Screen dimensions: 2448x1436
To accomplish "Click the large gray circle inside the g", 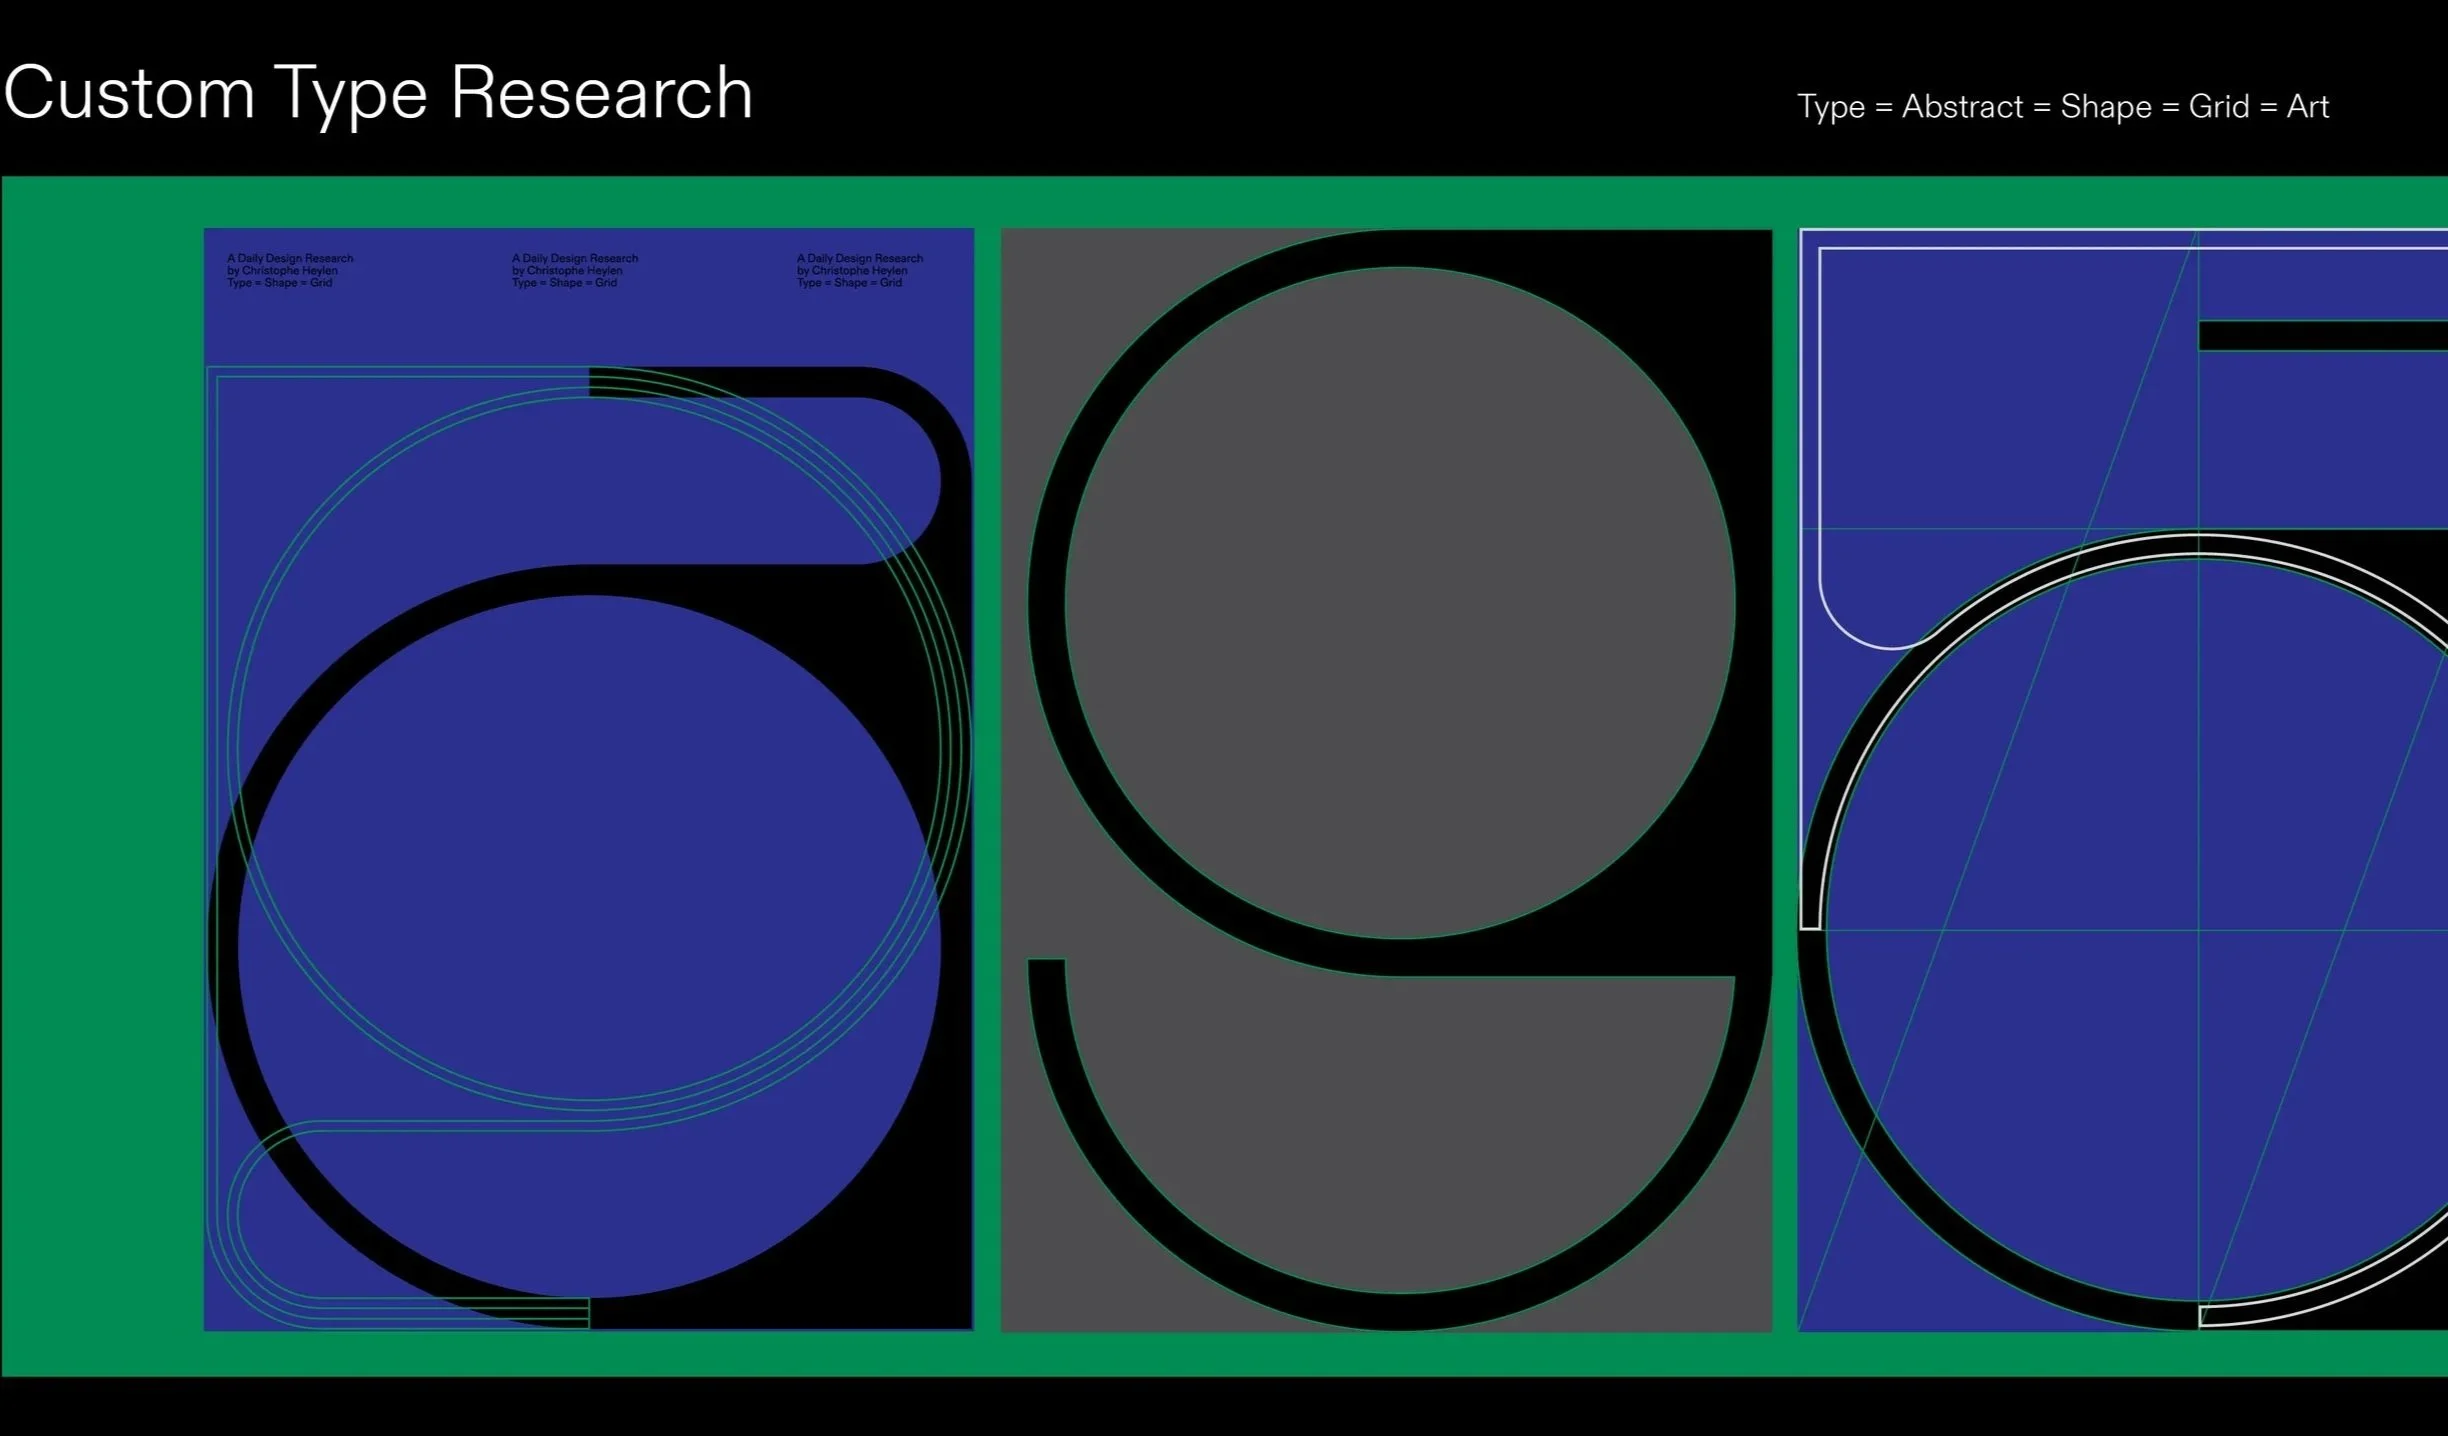I will [1400, 602].
